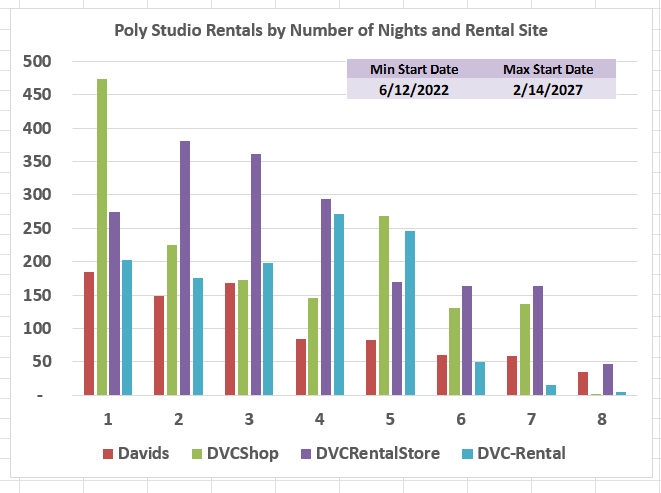Click the 250 label on the vertical axis
Image resolution: width=661 pixels, height=493 pixels.
click(x=37, y=229)
